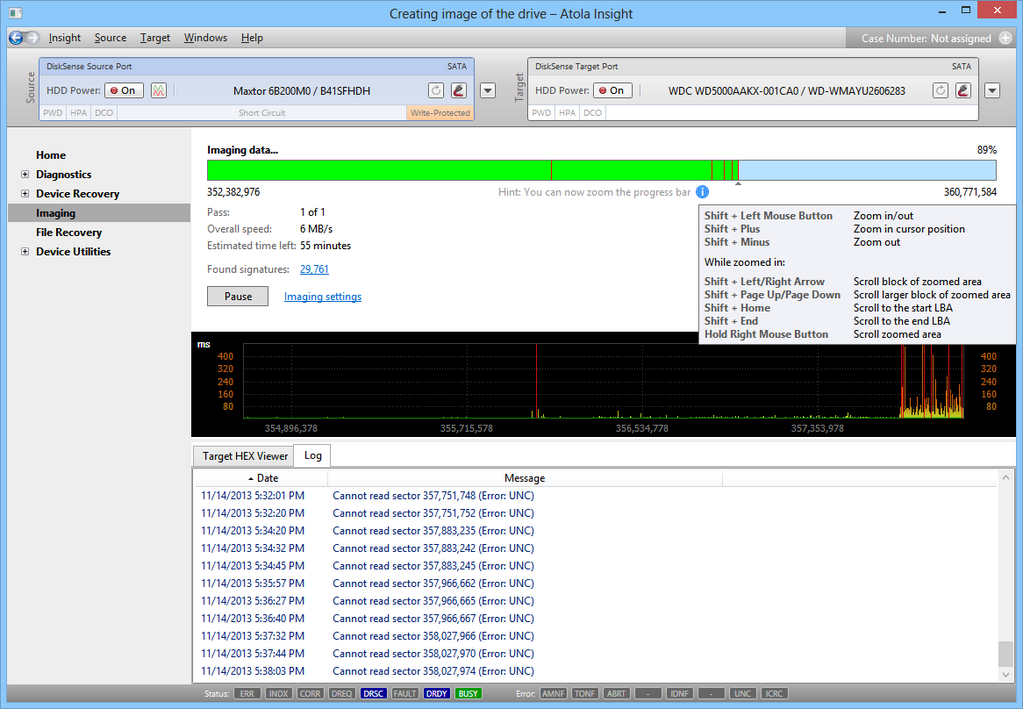This screenshot has width=1023, height=709.
Task: Click the ICRC error indicator
Action: (774, 693)
